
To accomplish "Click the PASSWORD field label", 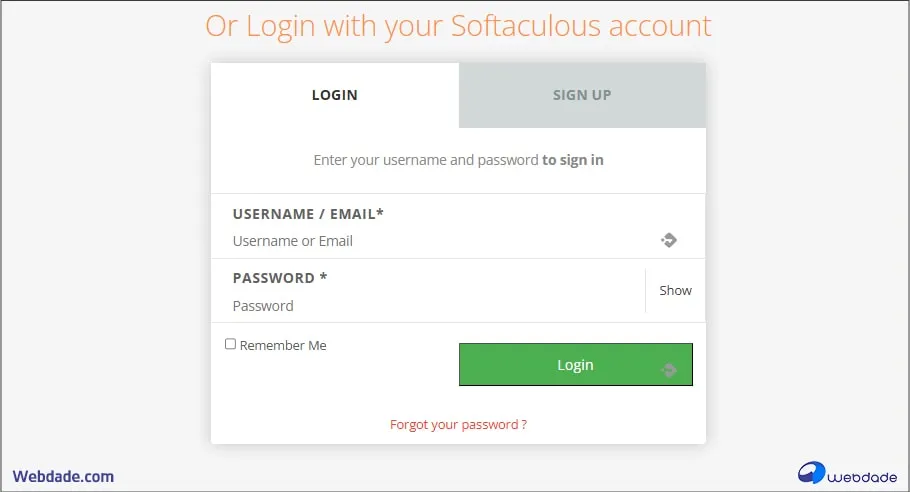I will pos(280,278).
